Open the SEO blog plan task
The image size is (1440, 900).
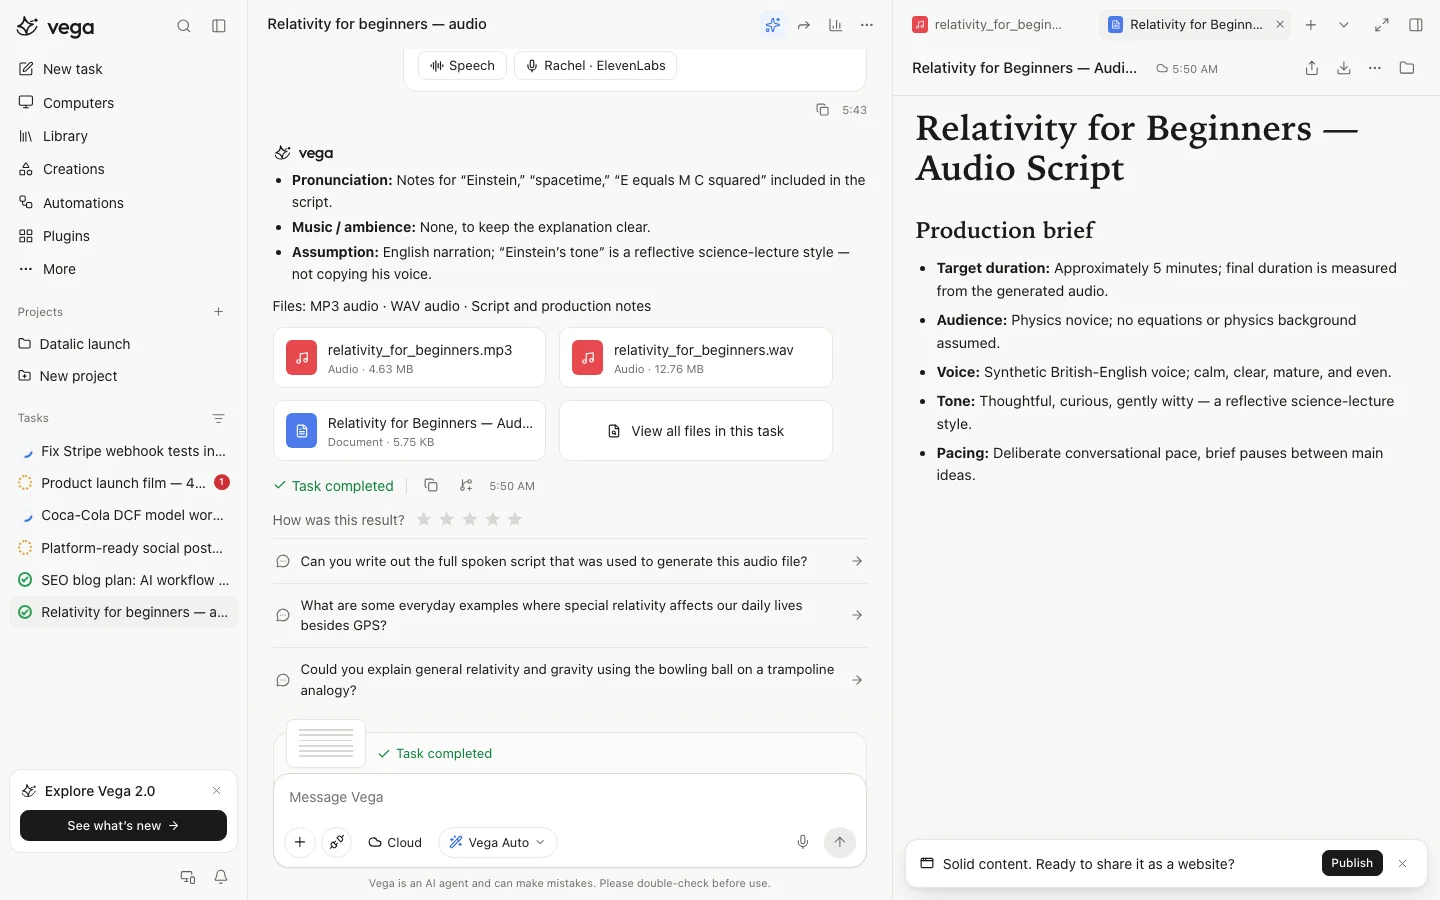(x=124, y=580)
